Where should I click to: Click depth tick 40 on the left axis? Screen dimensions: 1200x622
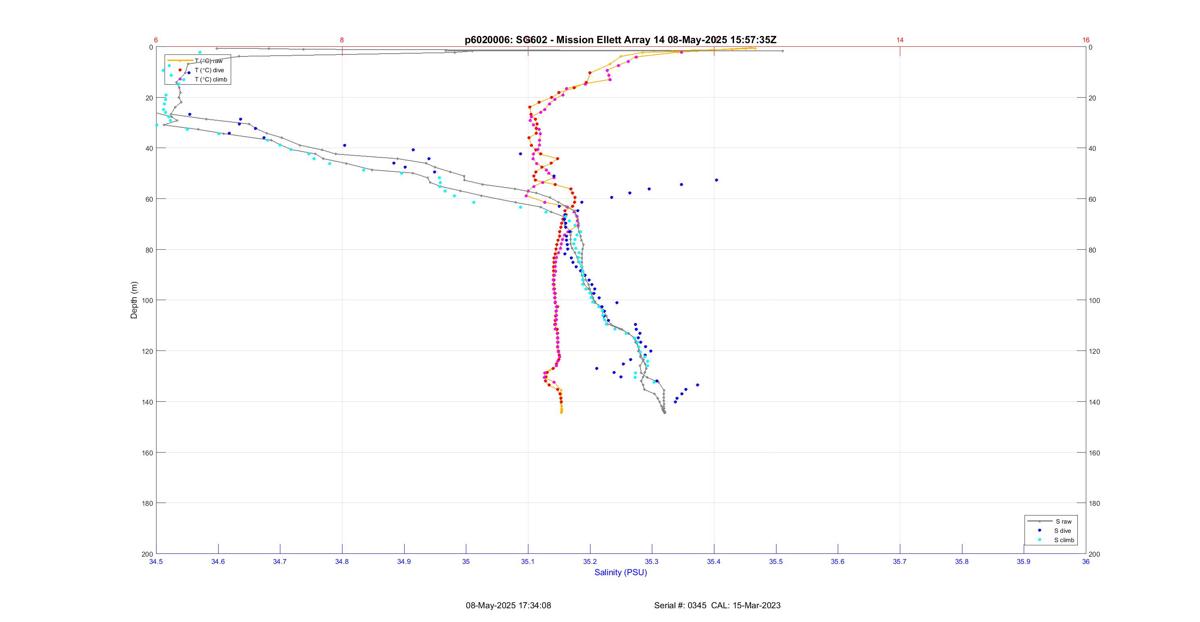point(148,148)
